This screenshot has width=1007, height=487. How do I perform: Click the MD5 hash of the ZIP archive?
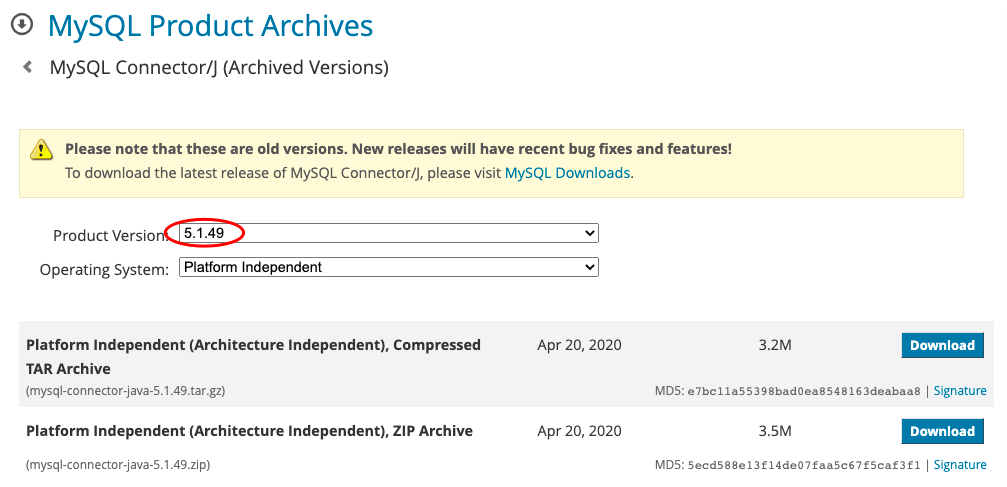click(804, 465)
